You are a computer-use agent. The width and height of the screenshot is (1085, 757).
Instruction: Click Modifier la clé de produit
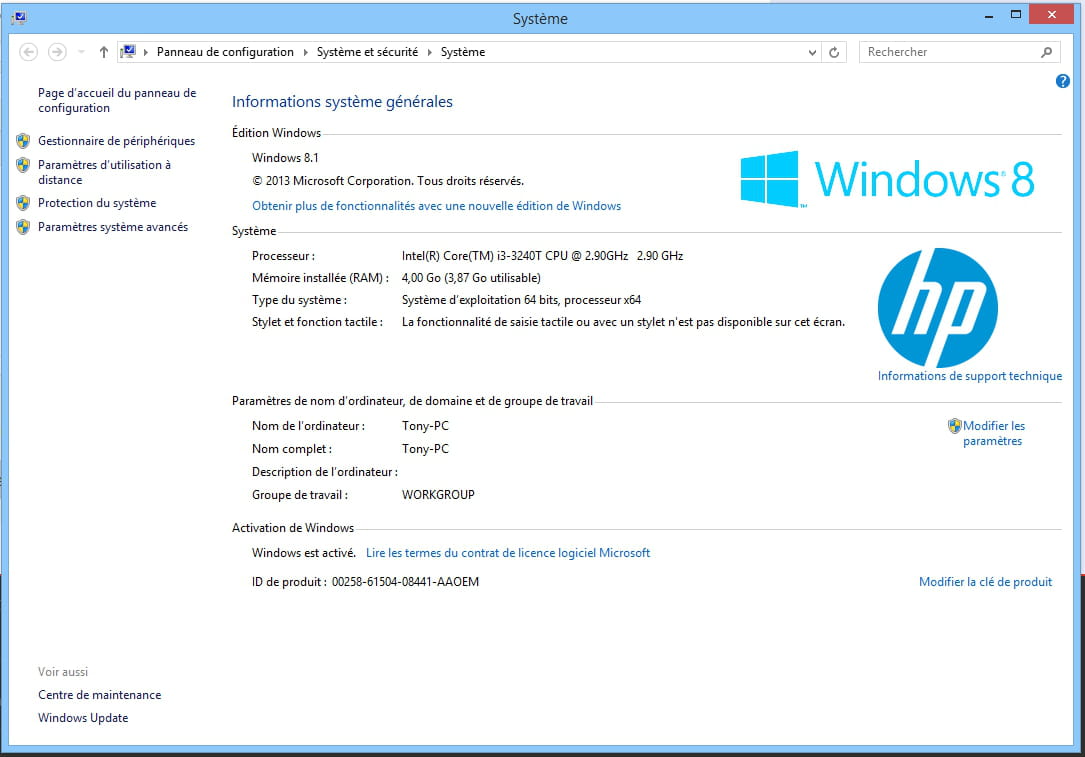click(x=985, y=582)
